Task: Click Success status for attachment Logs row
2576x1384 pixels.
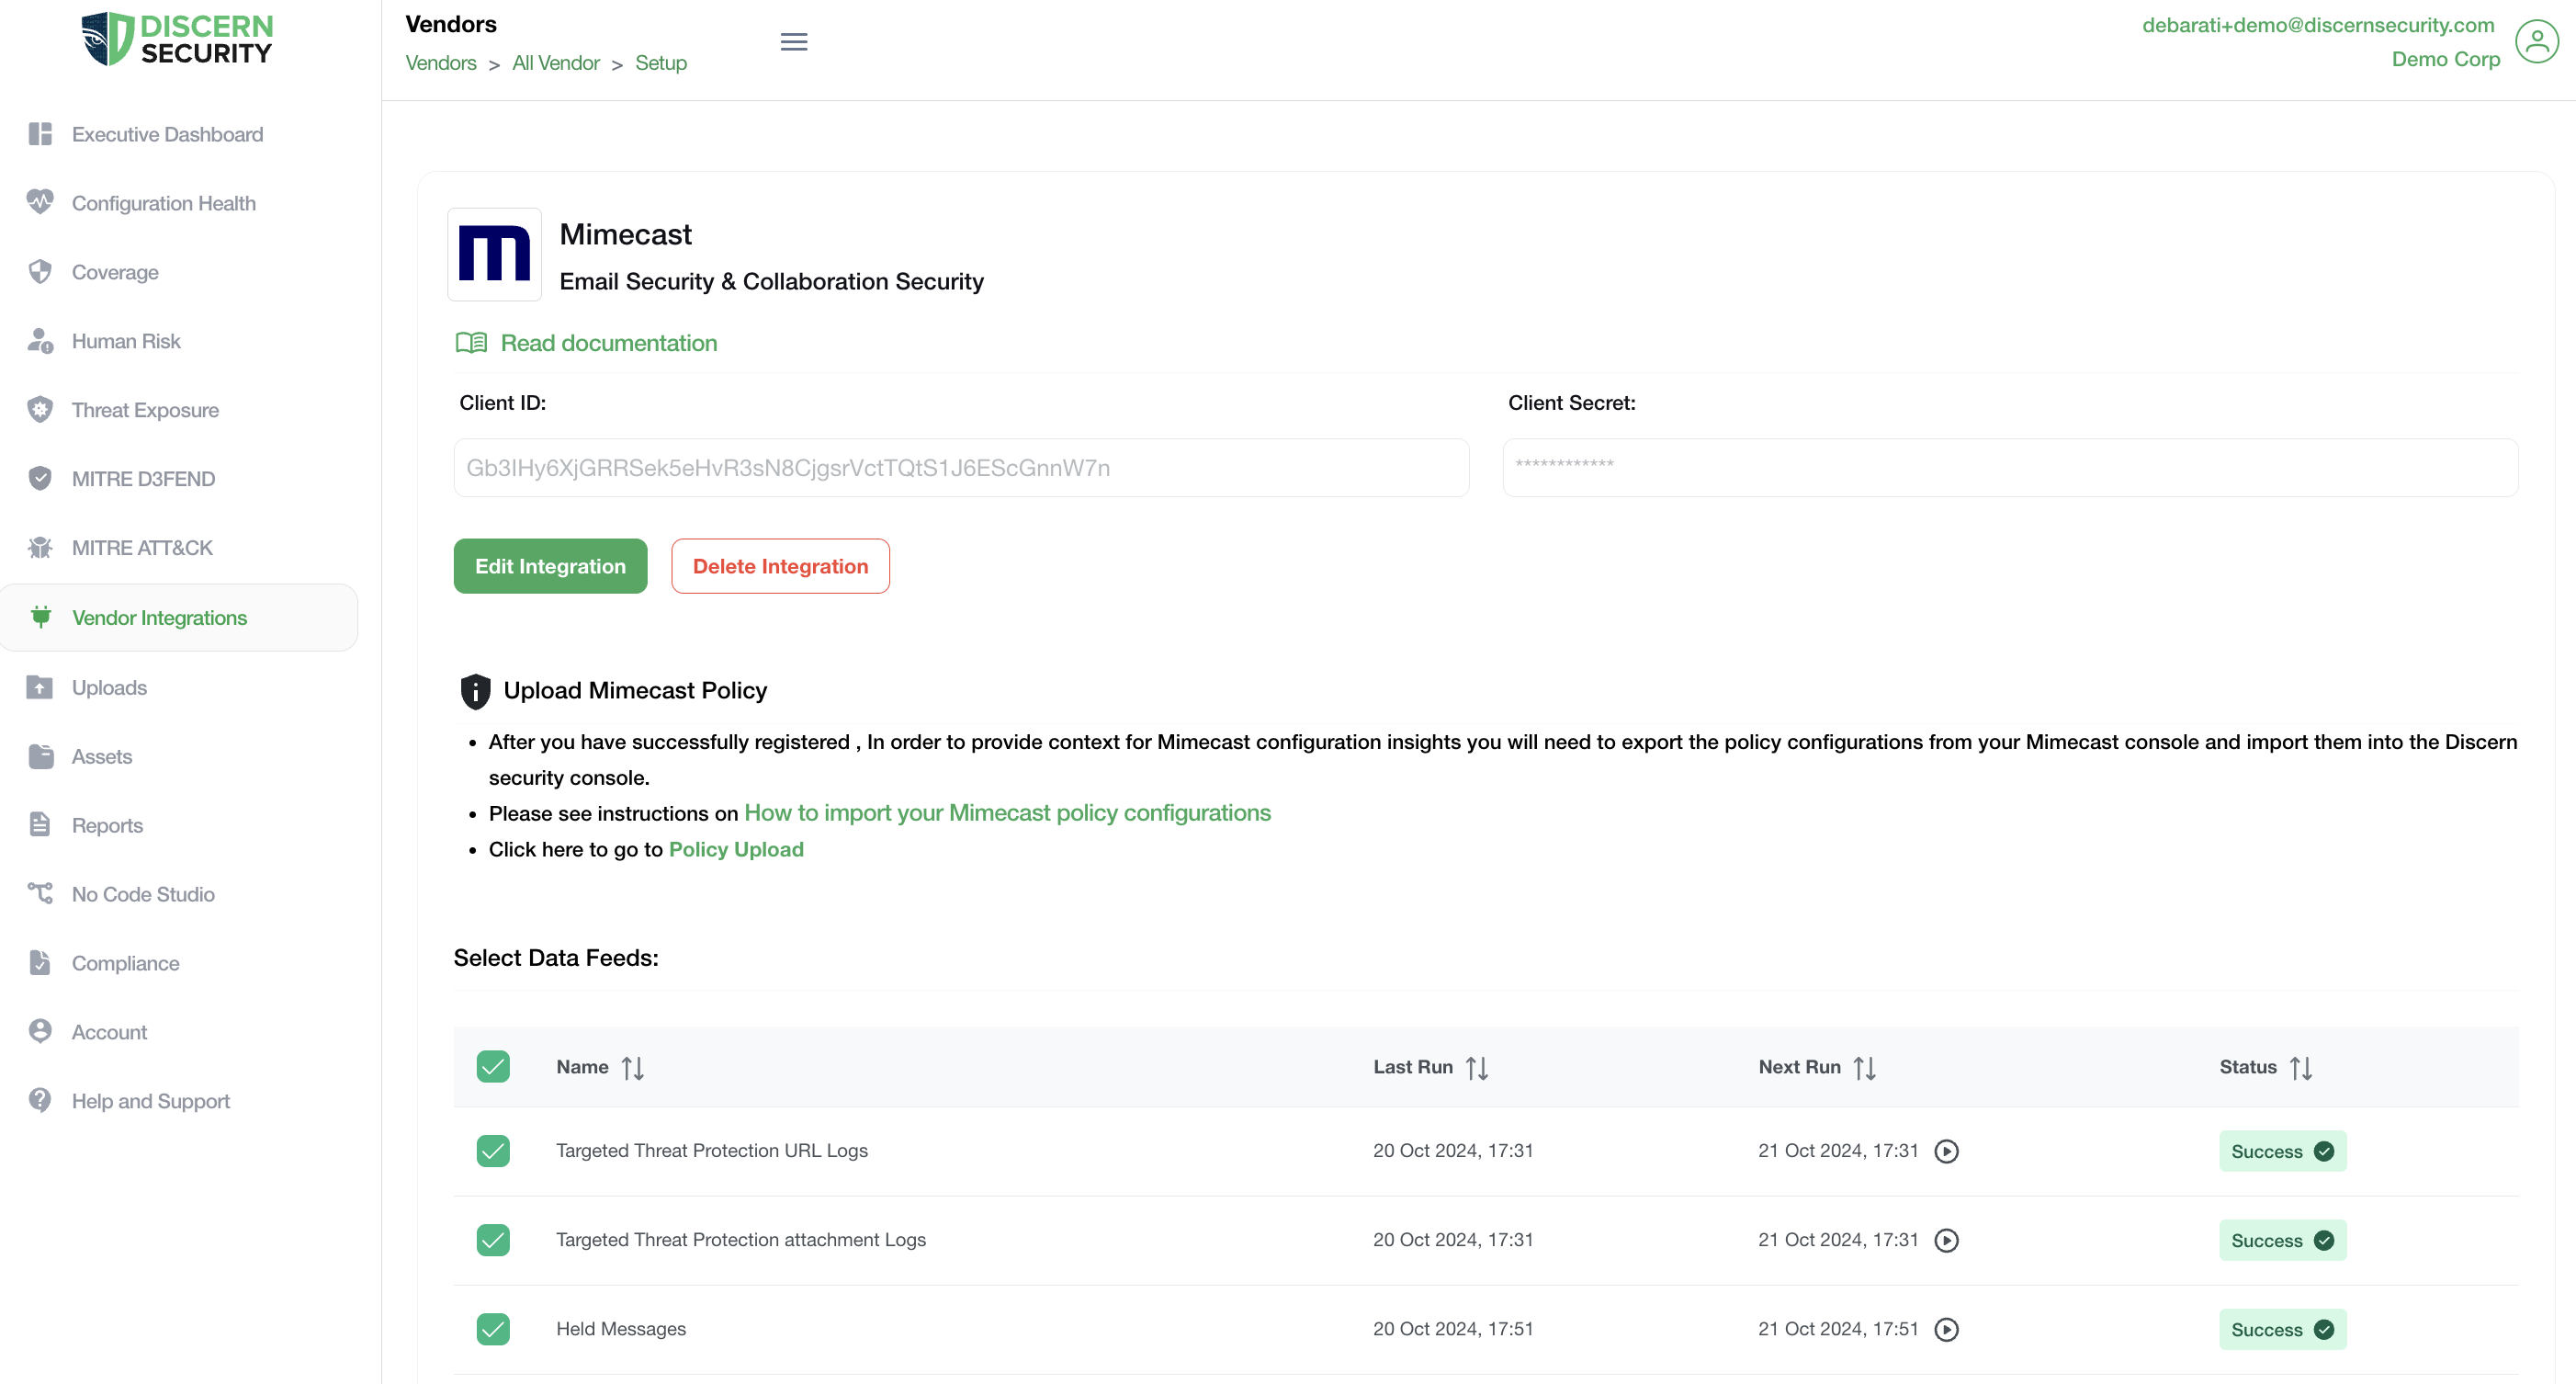Action: pos(2282,1240)
